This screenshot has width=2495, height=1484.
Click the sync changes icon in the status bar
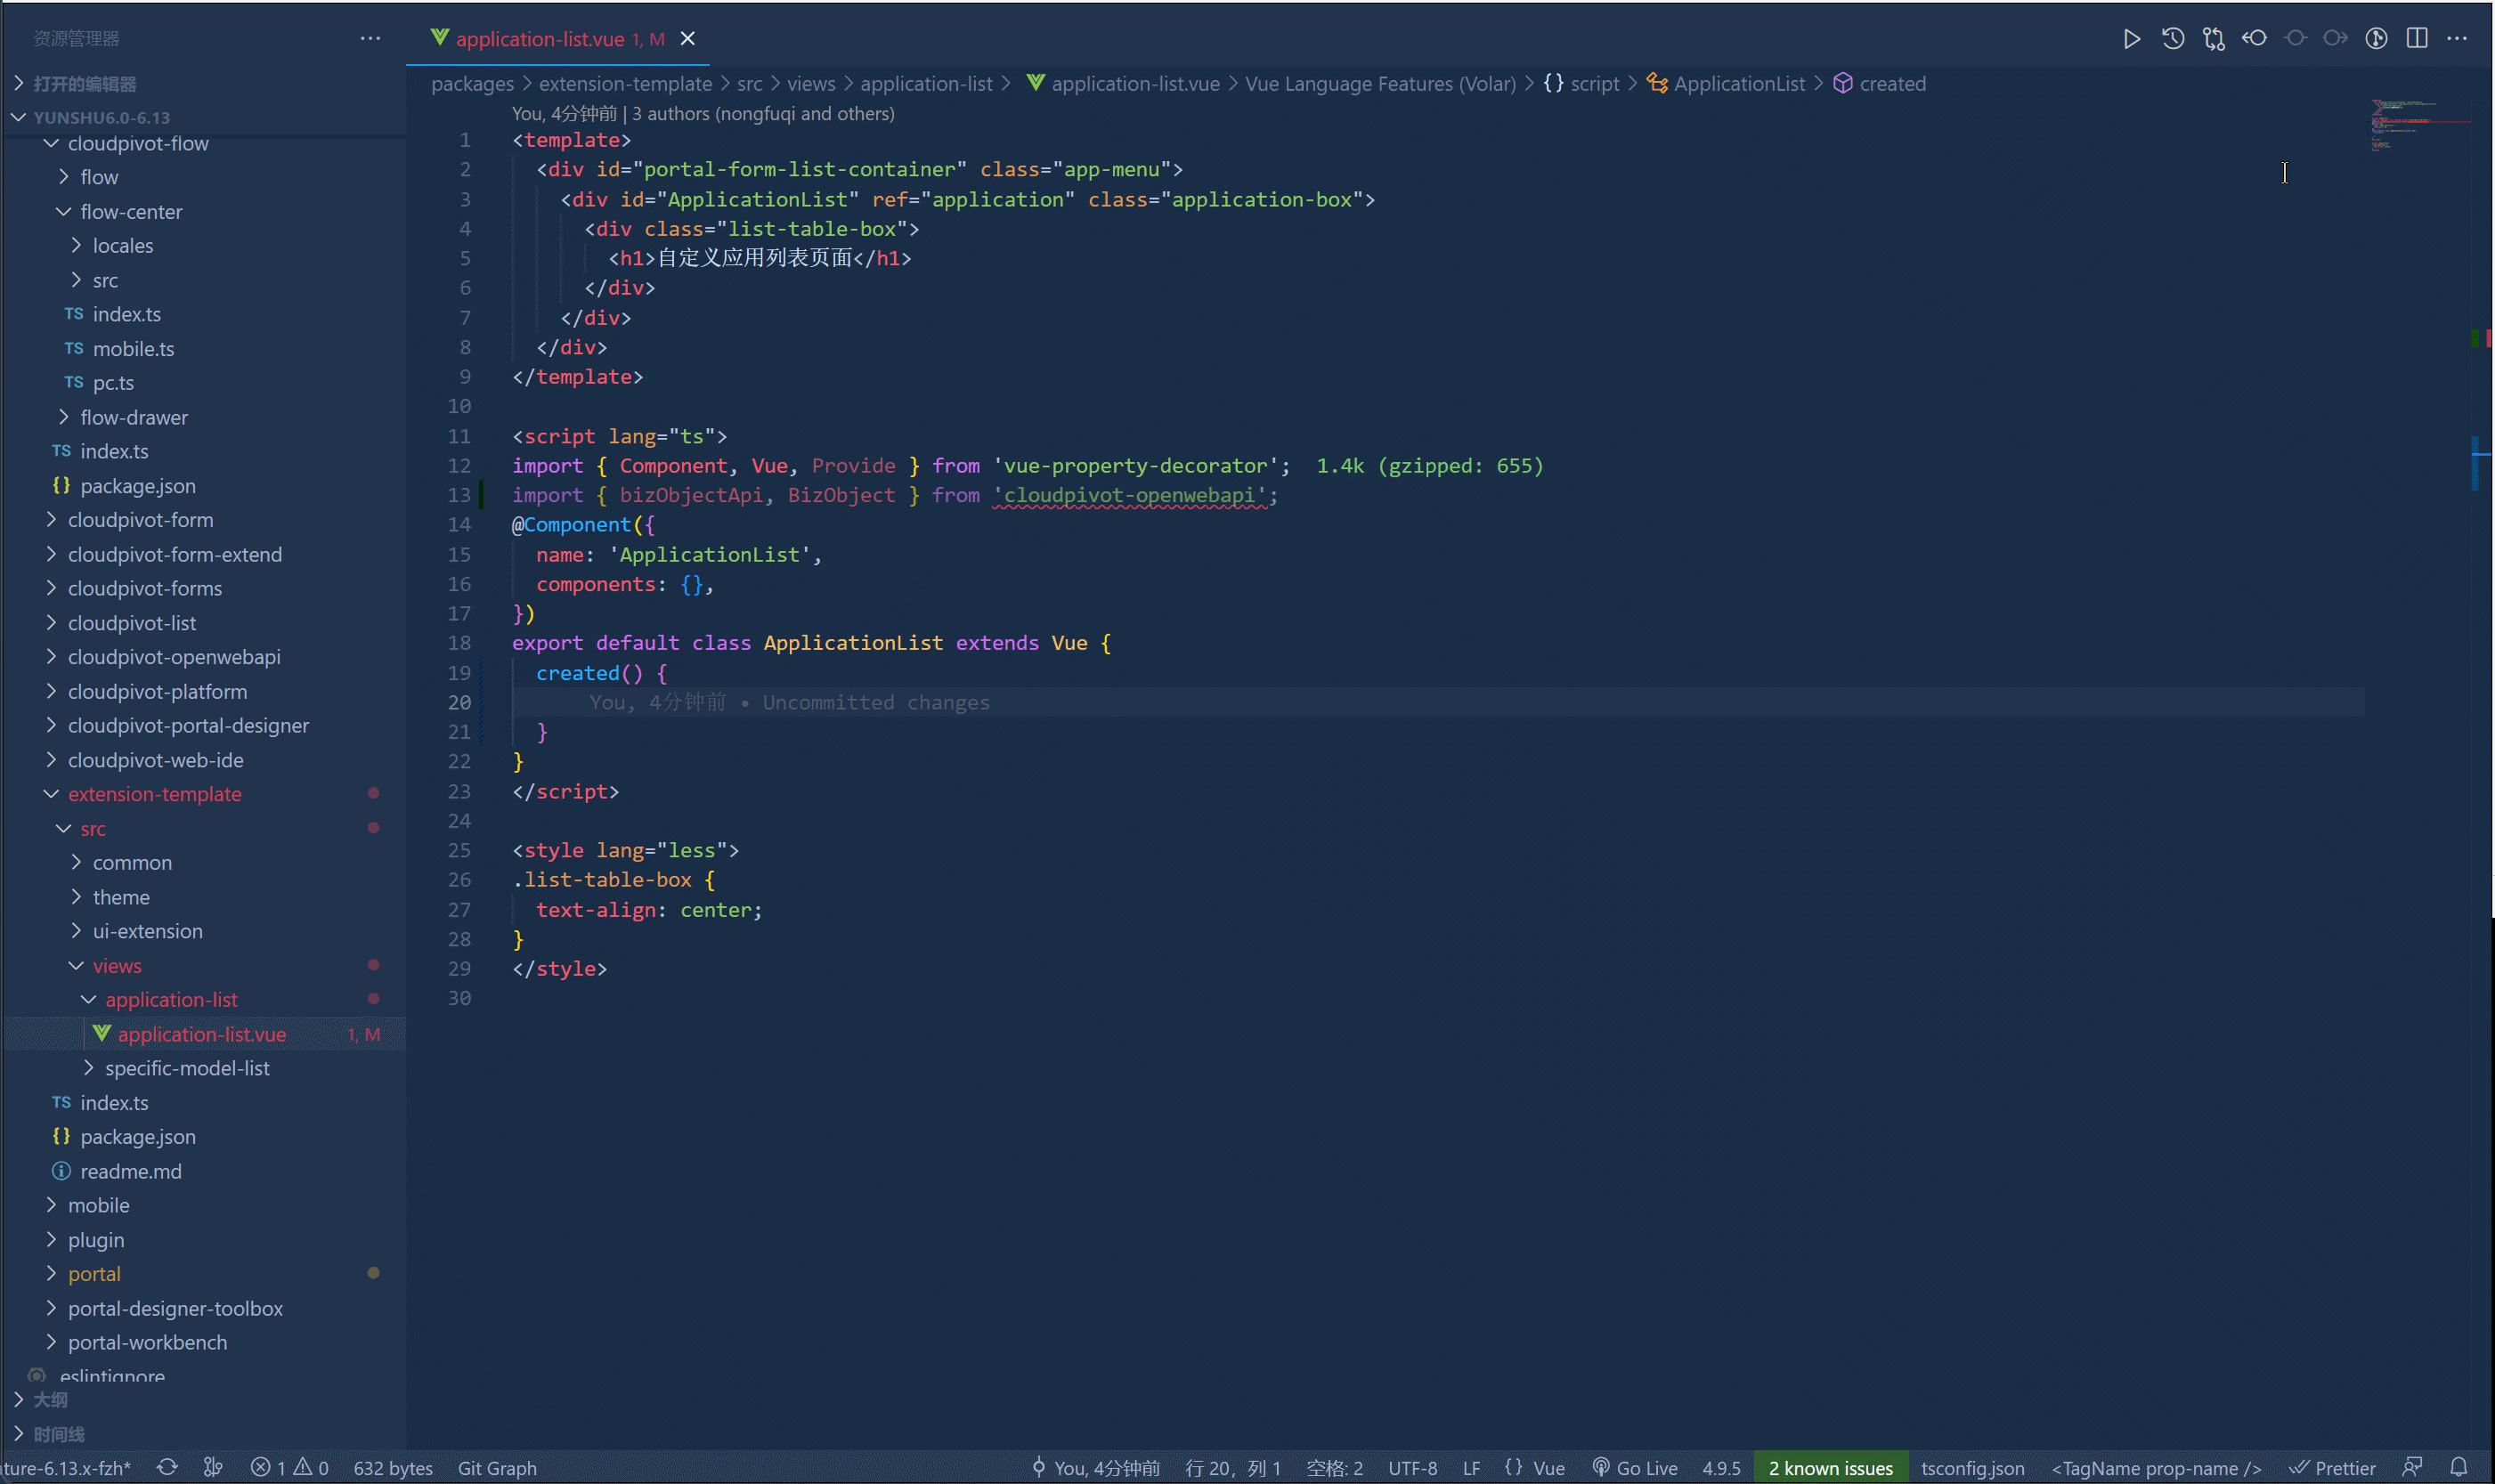[167, 1467]
